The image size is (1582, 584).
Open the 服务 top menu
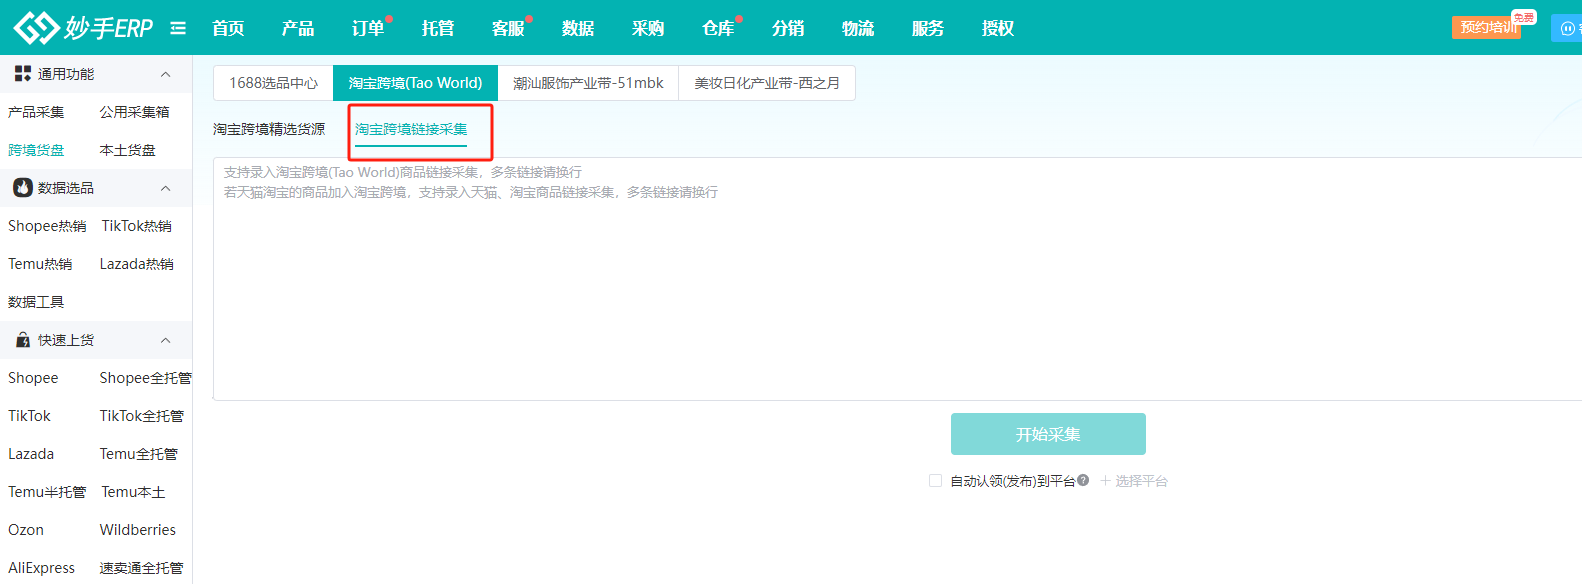(x=928, y=28)
